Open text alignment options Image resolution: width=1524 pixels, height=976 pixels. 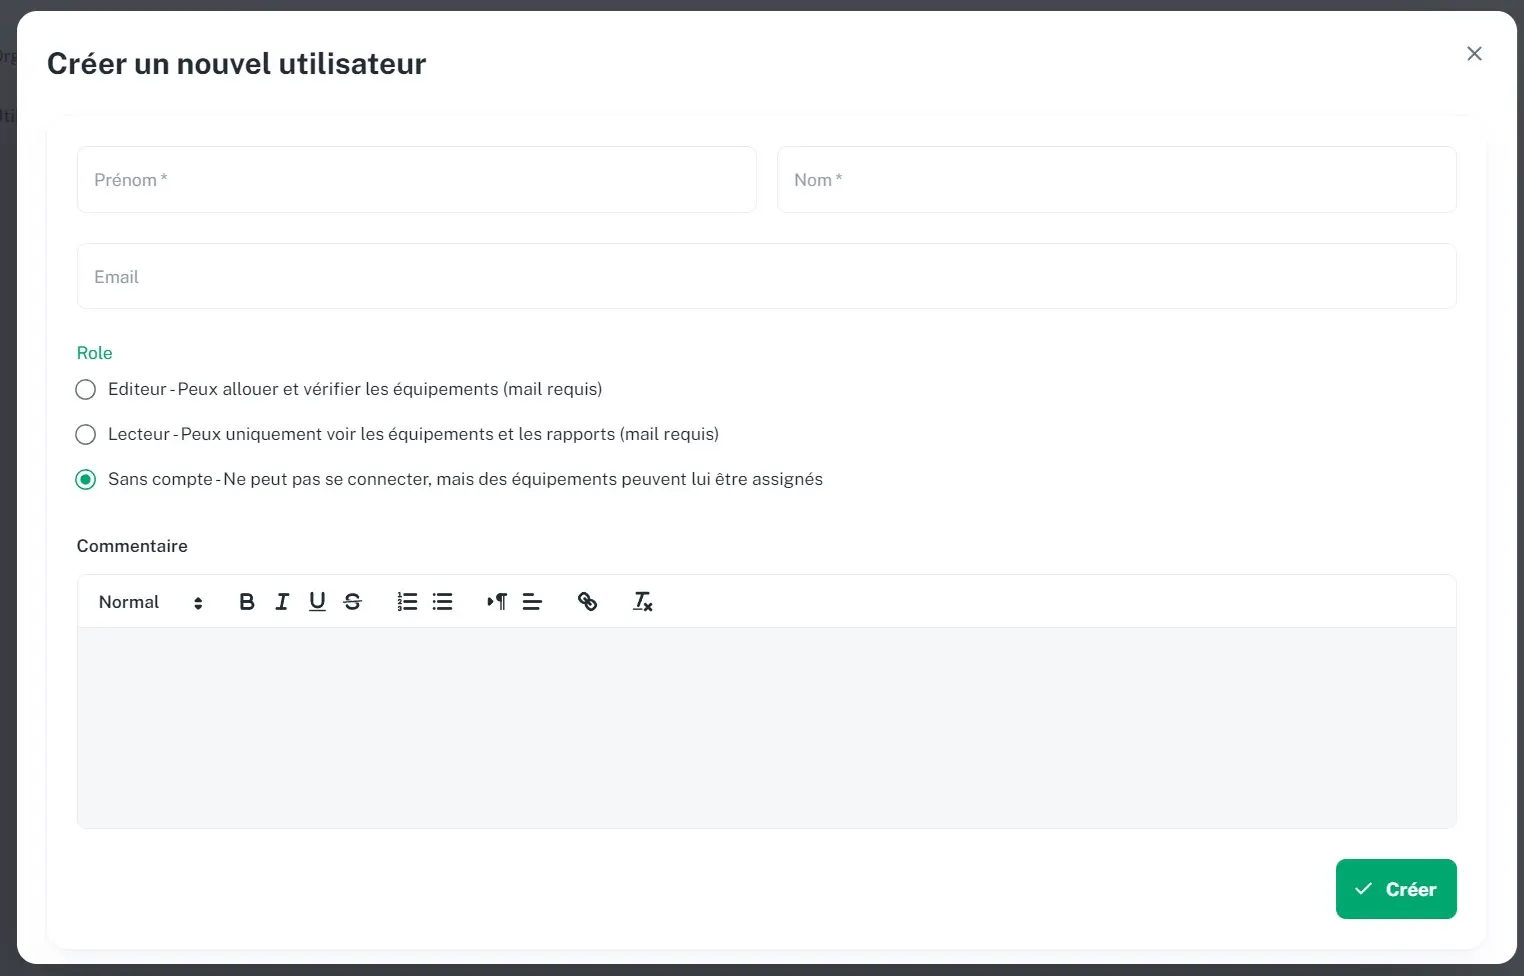[532, 602]
